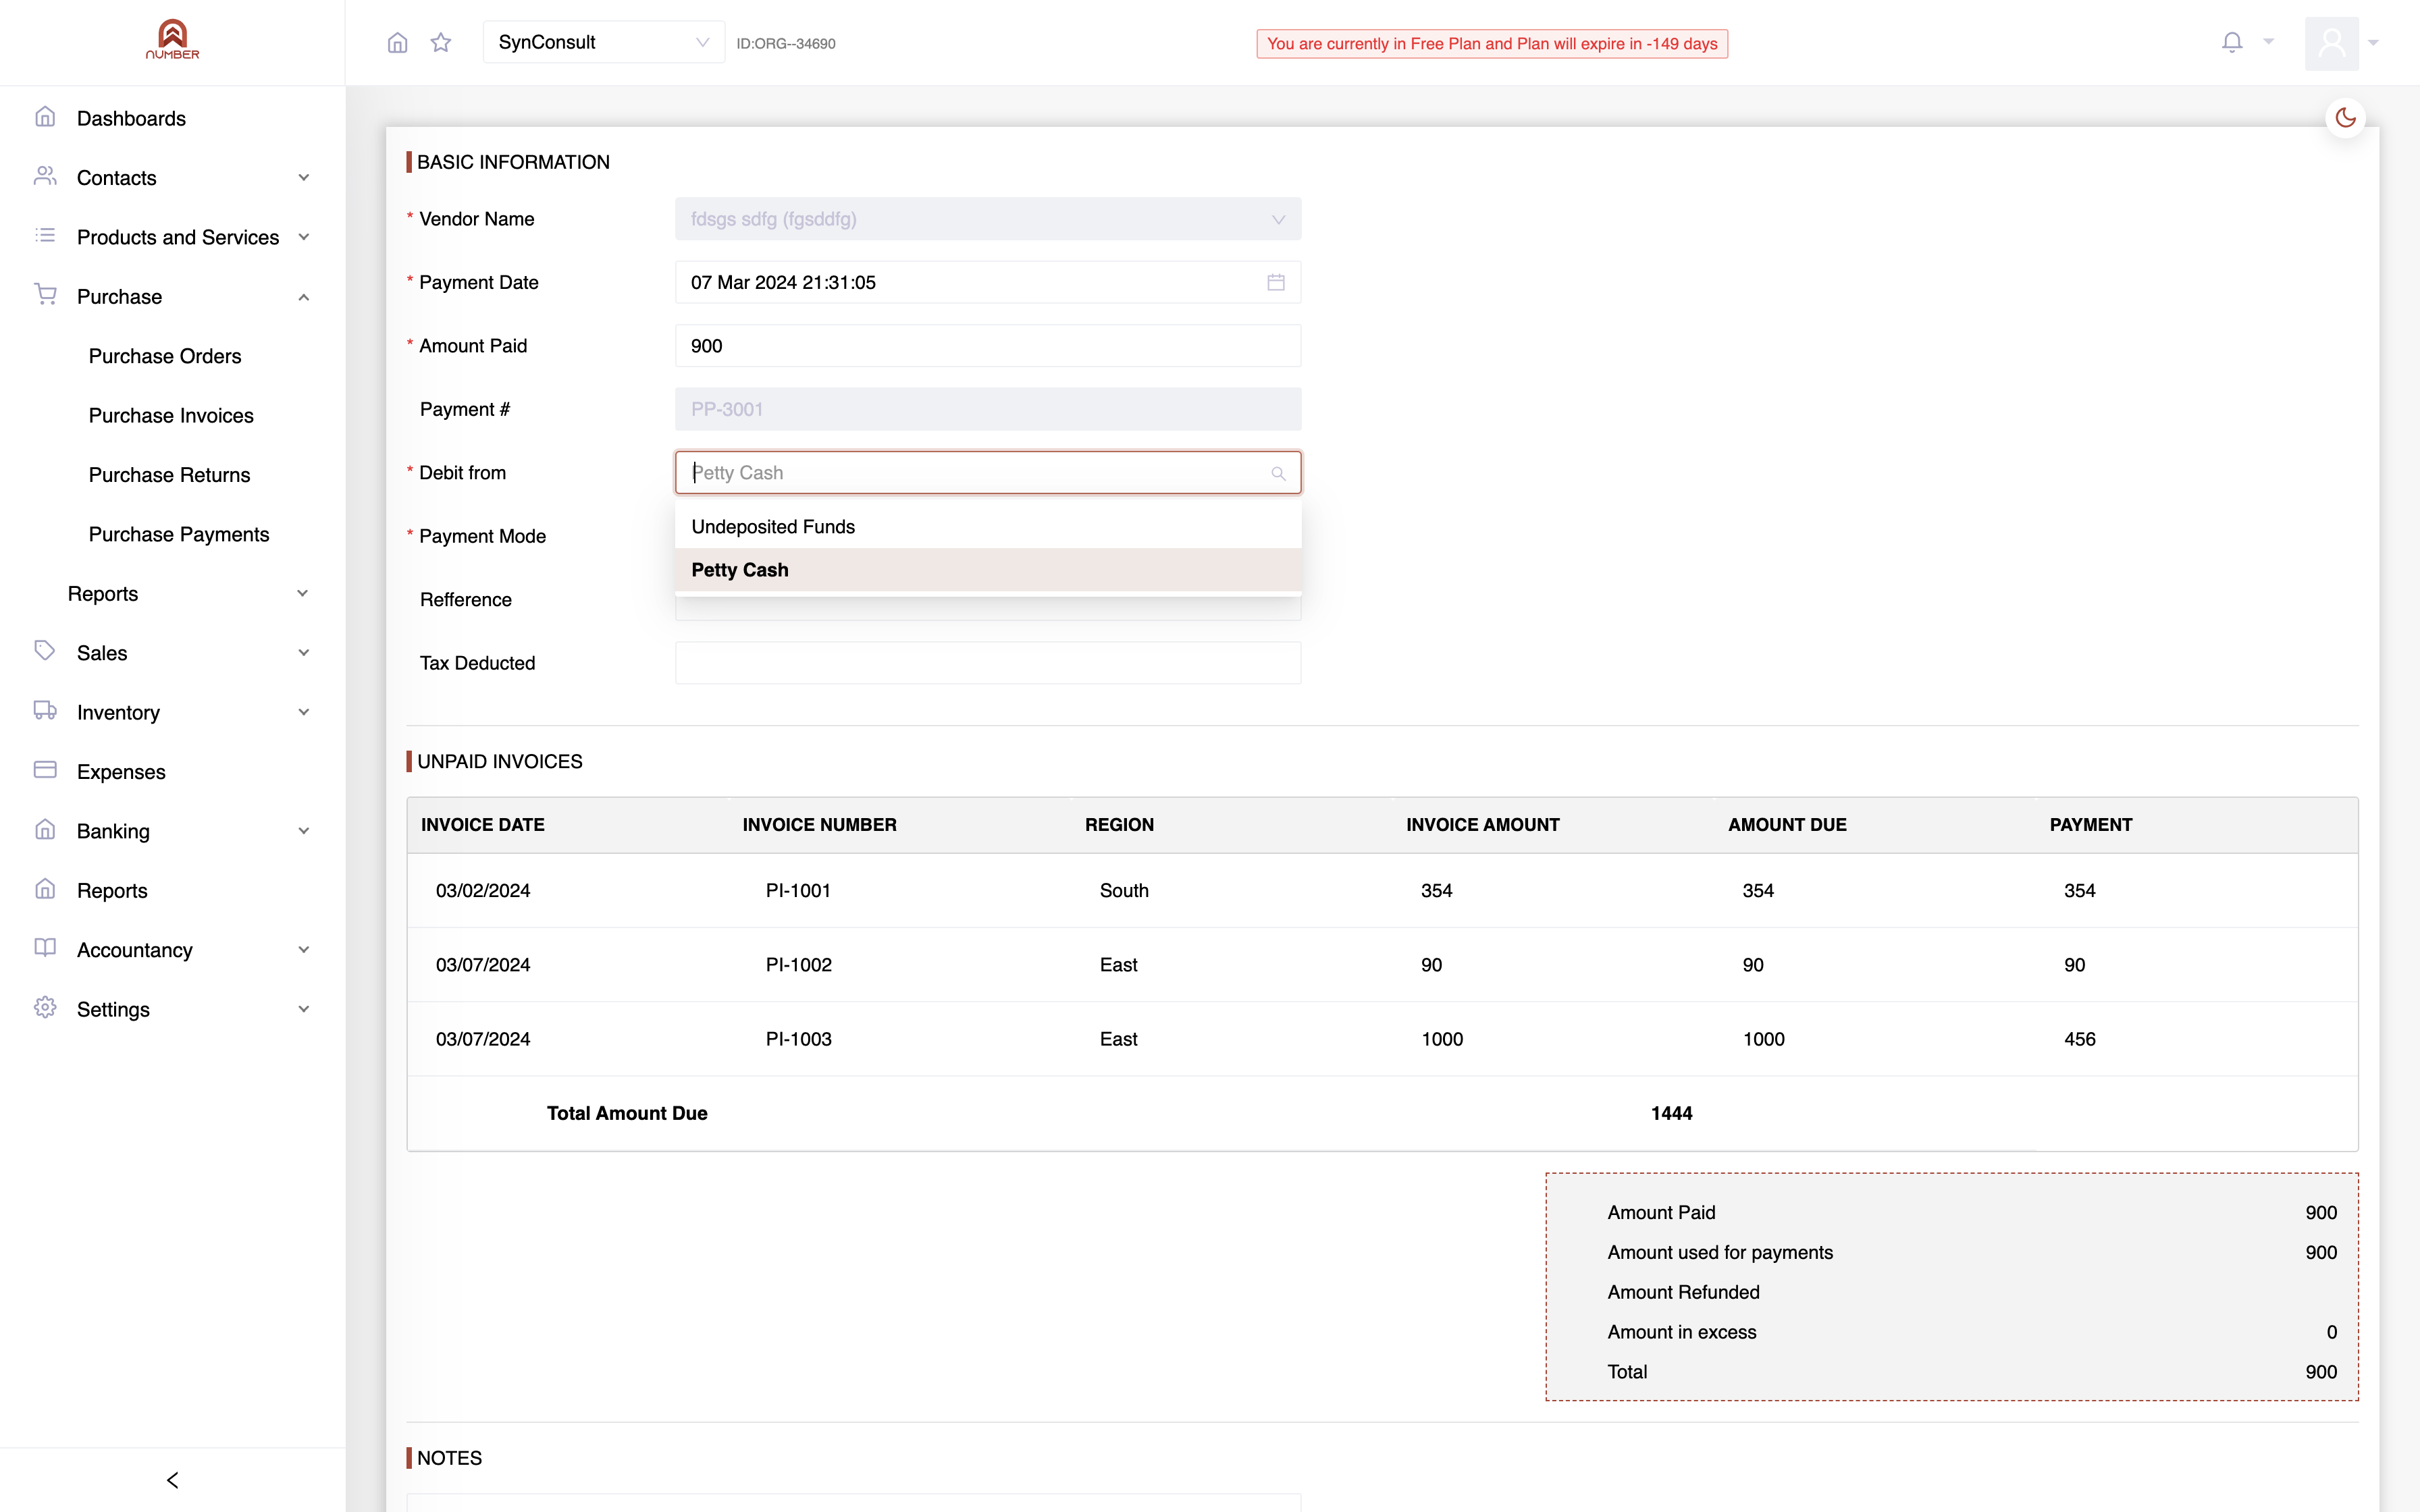
Task: Click the free plan expiry notice
Action: (x=1491, y=43)
